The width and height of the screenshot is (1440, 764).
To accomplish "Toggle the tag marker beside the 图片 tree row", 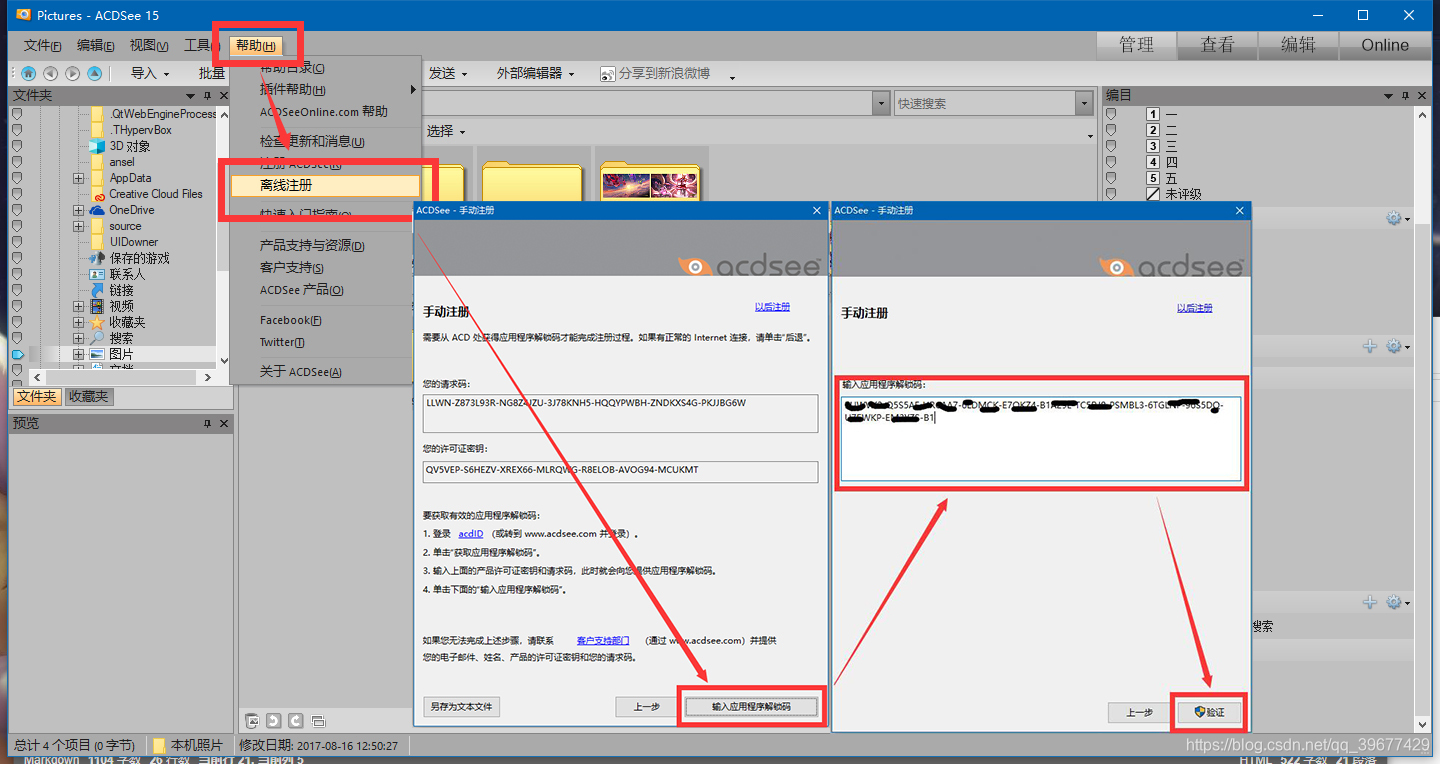I will click(17, 354).
